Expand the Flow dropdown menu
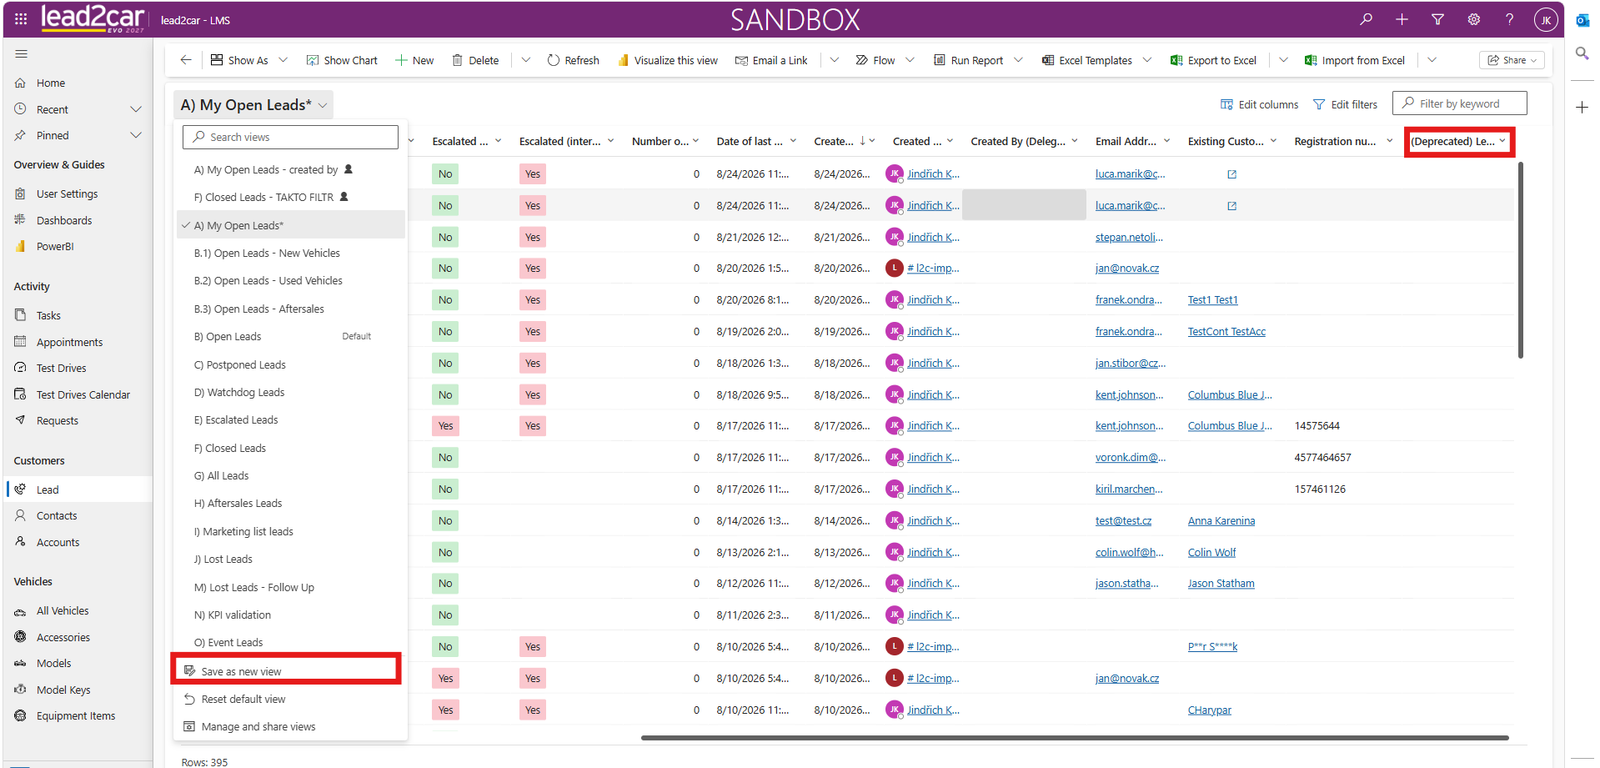Screen dimensions: 1600x768 pyautogui.click(x=910, y=60)
